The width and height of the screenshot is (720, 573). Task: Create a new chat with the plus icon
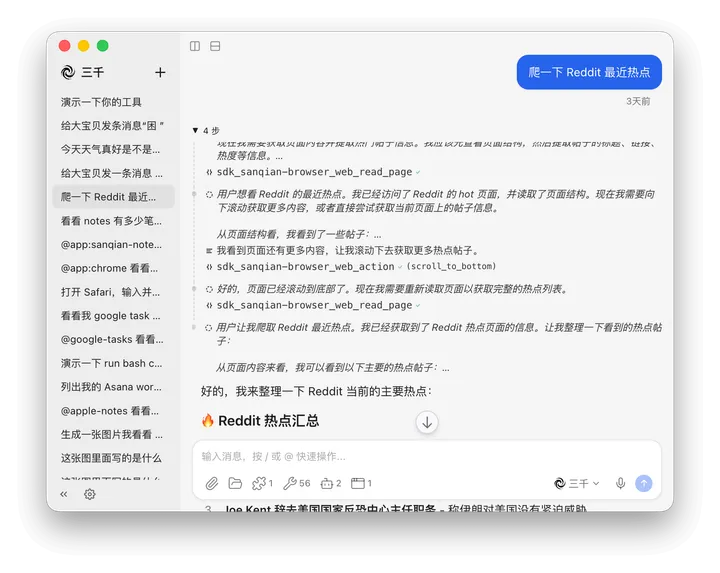coord(160,73)
